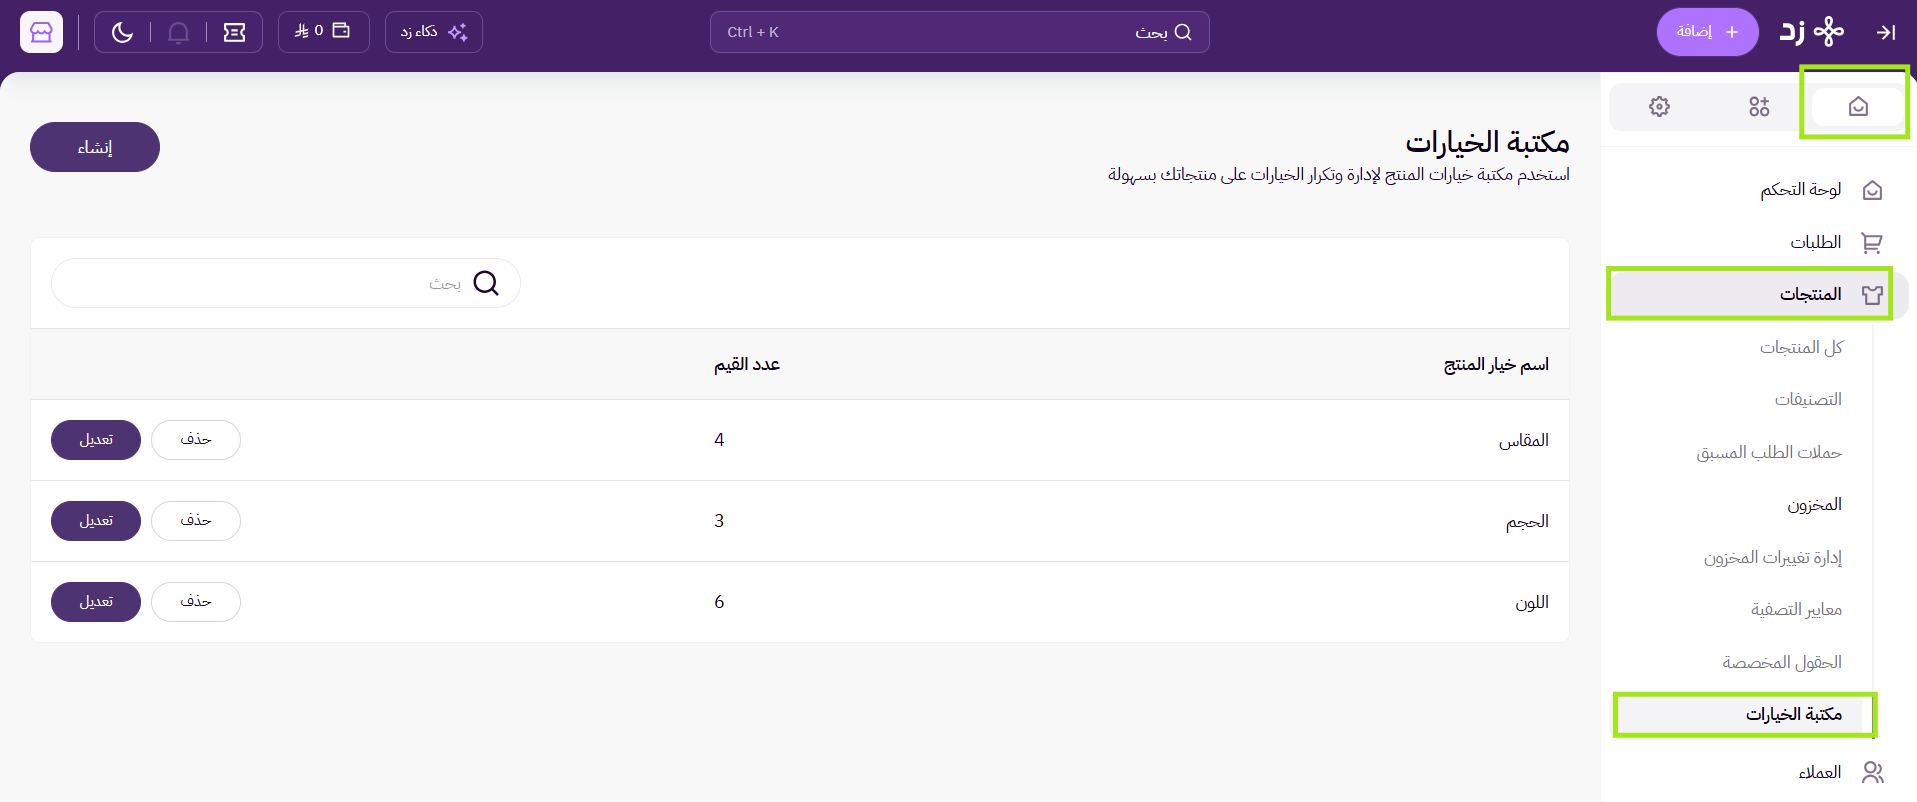Click the اللون option name

click(1532, 602)
